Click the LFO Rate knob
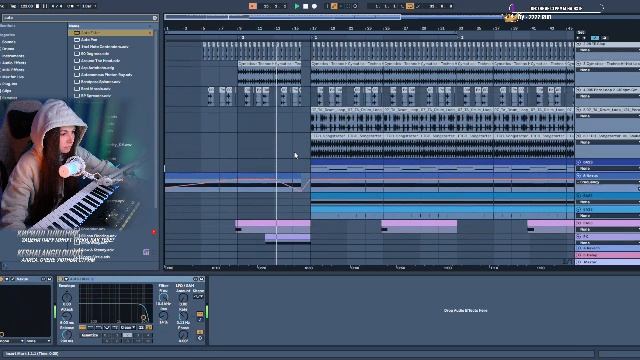Image resolution: width=640 pixels, height=360 pixels. (x=183, y=316)
